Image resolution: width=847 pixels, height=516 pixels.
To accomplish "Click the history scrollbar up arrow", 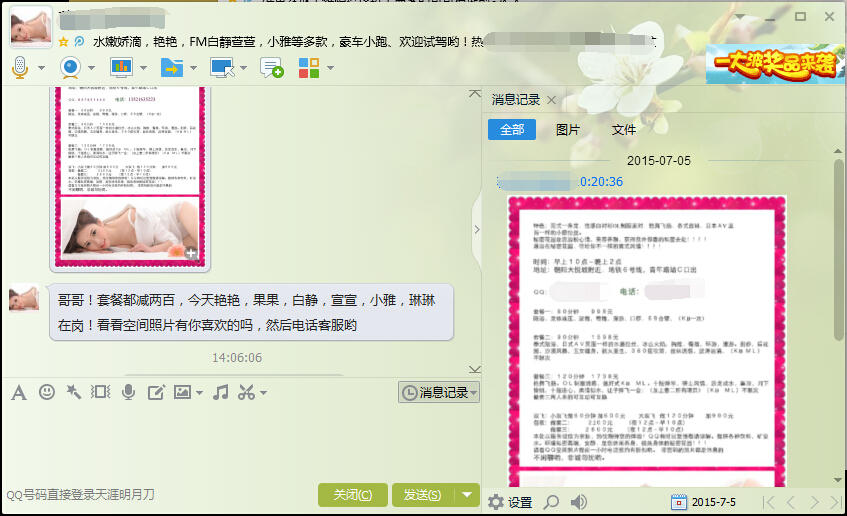I will (838, 150).
